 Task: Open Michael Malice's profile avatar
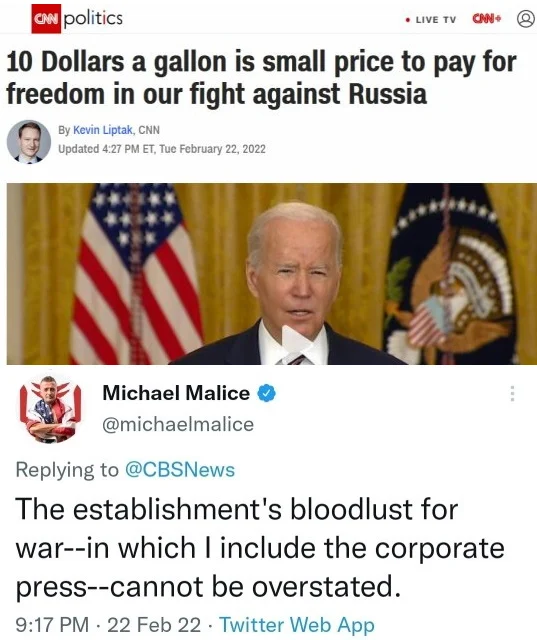(x=51, y=409)
